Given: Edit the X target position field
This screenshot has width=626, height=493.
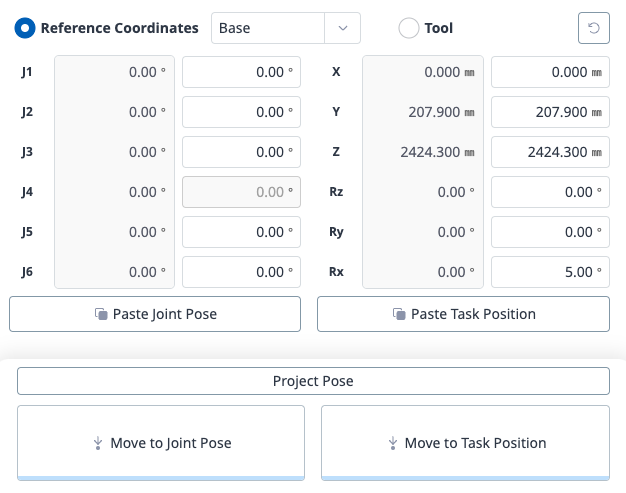Looking at the screenshot, I should (550, 72).
